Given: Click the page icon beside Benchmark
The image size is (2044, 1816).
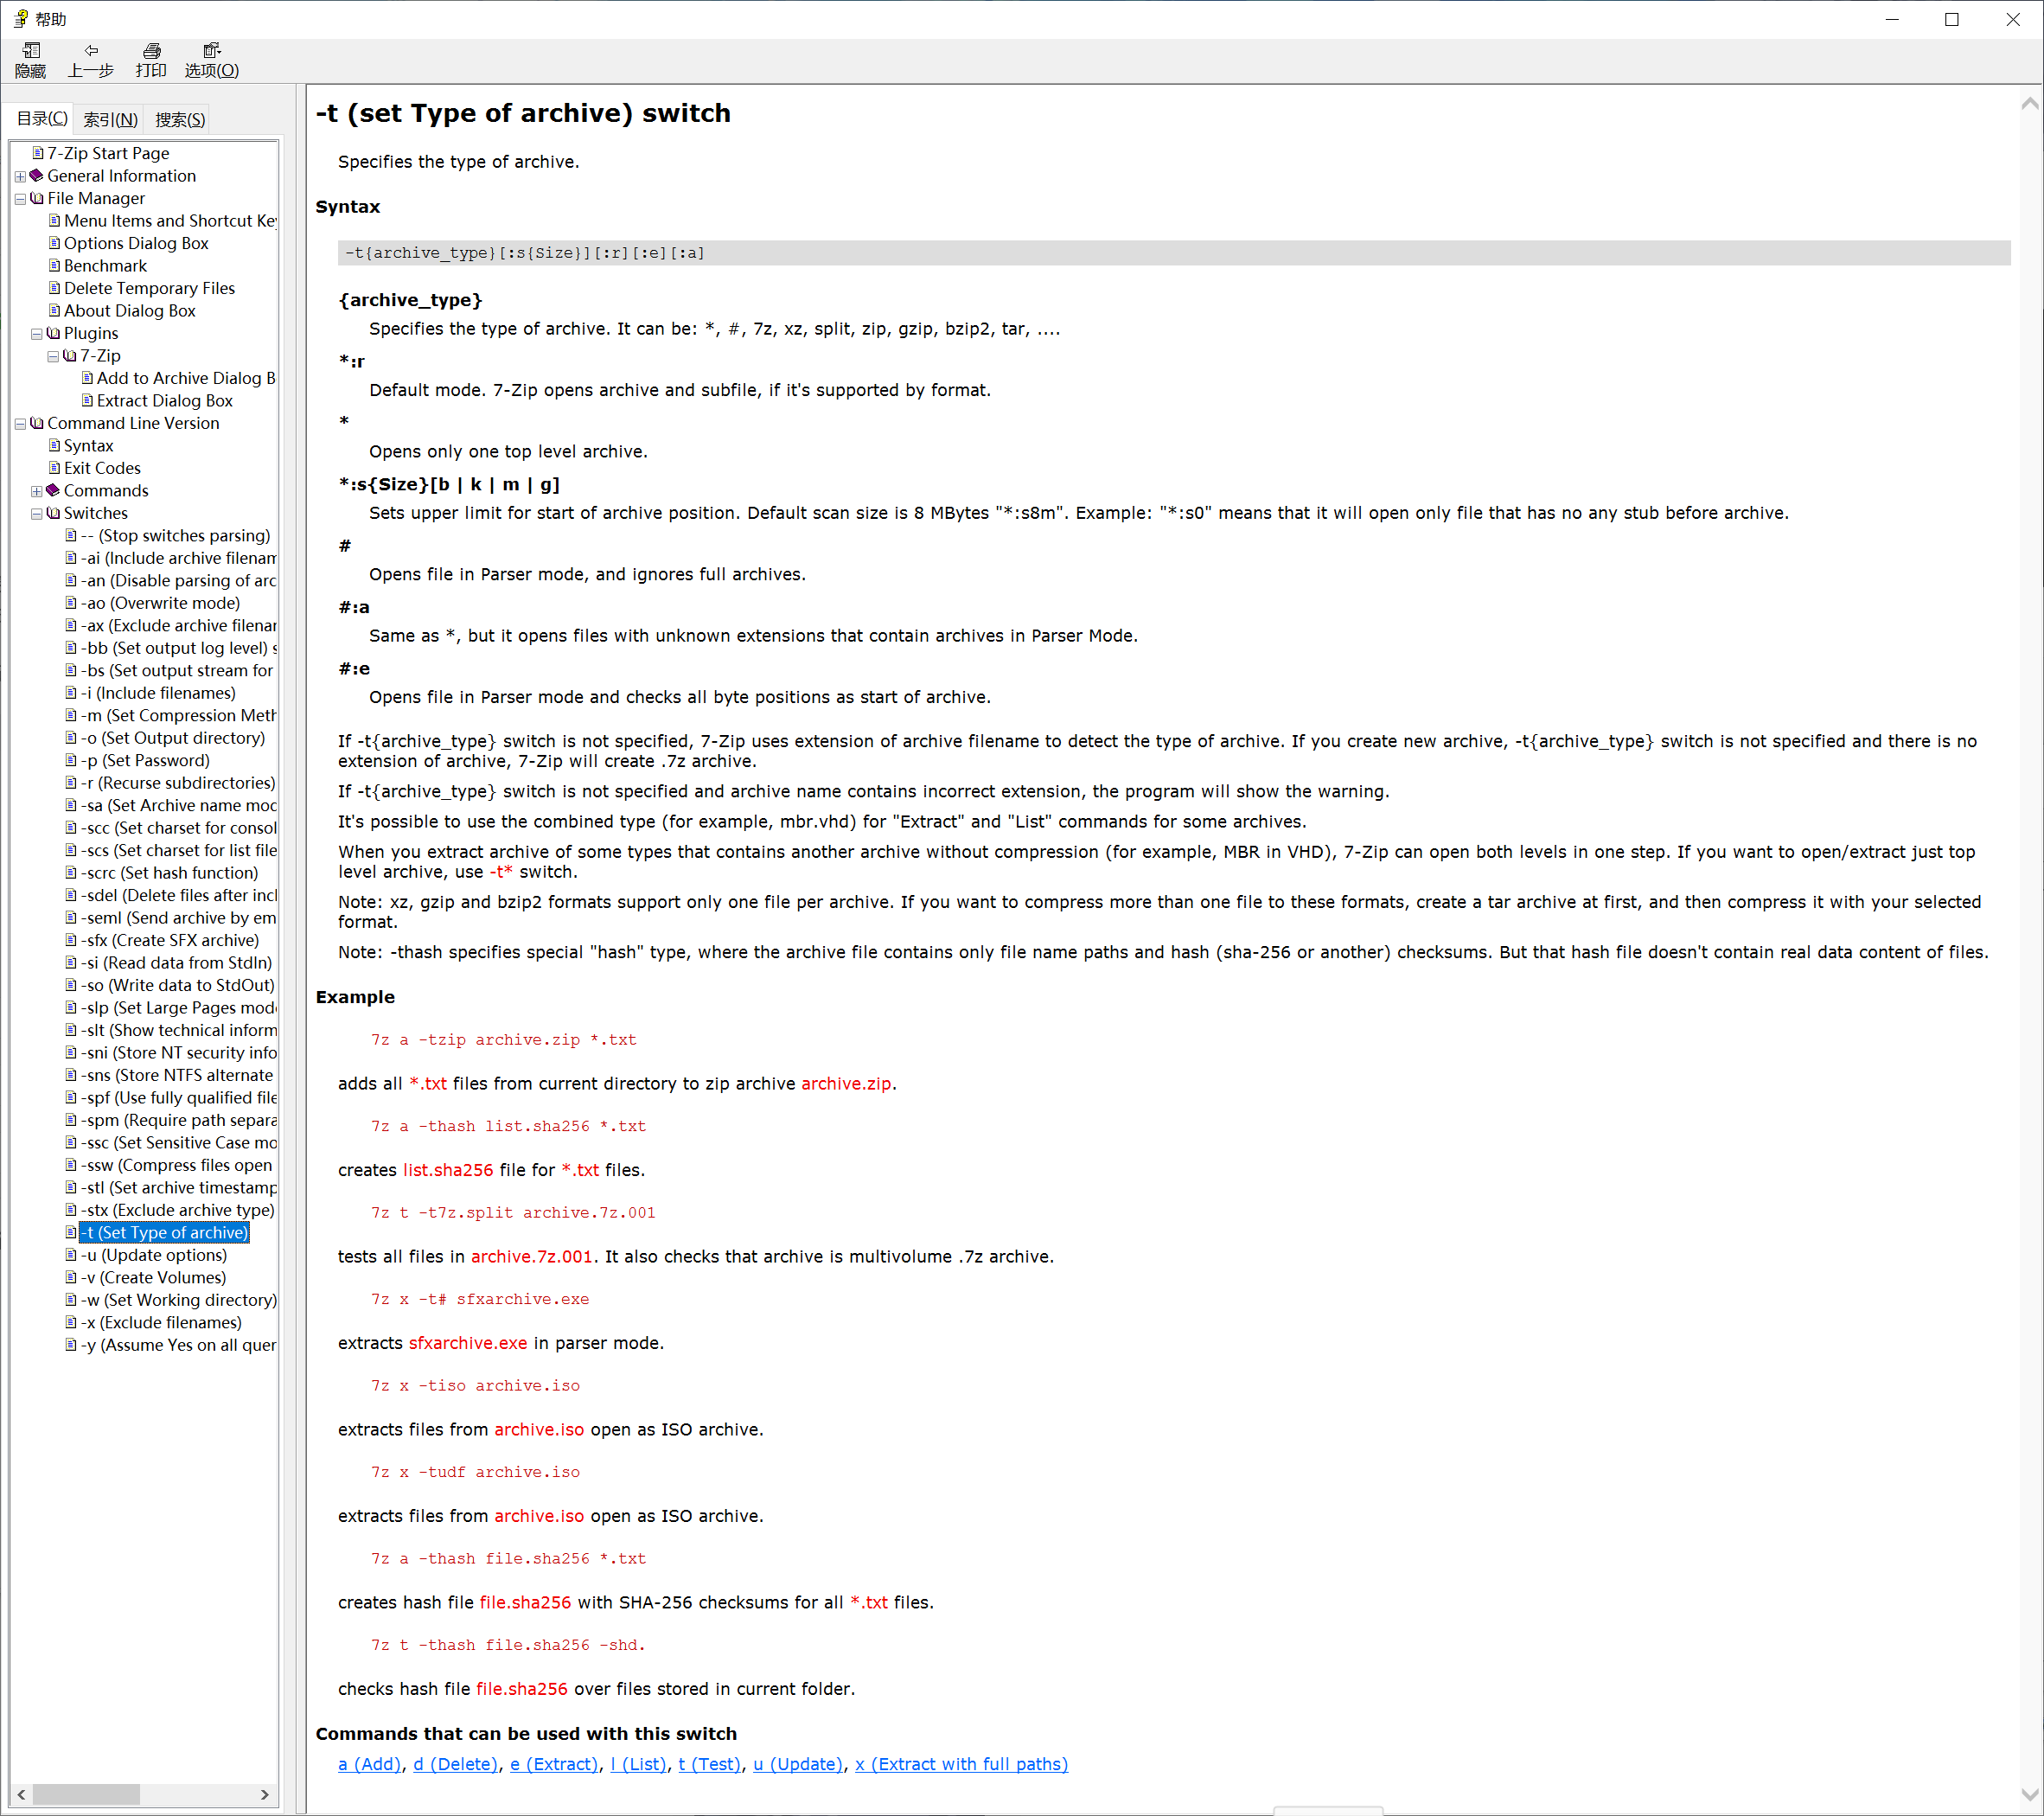Looking at the screenshot, I should [55, 266].
